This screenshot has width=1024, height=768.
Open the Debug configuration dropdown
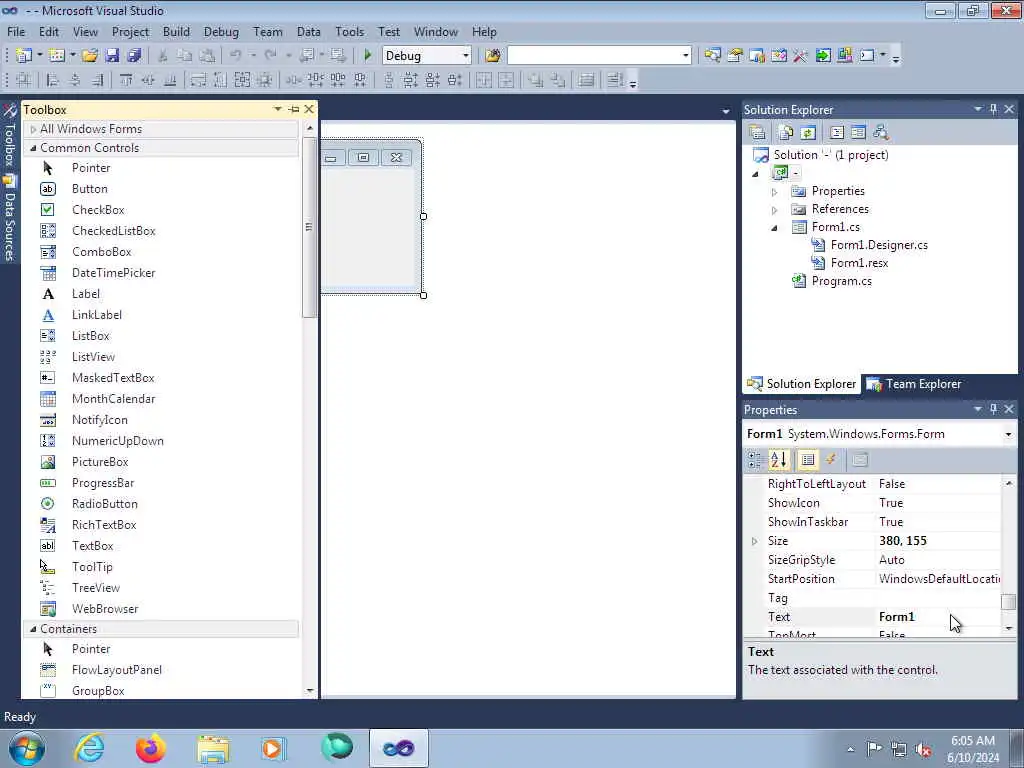[466, 56]
